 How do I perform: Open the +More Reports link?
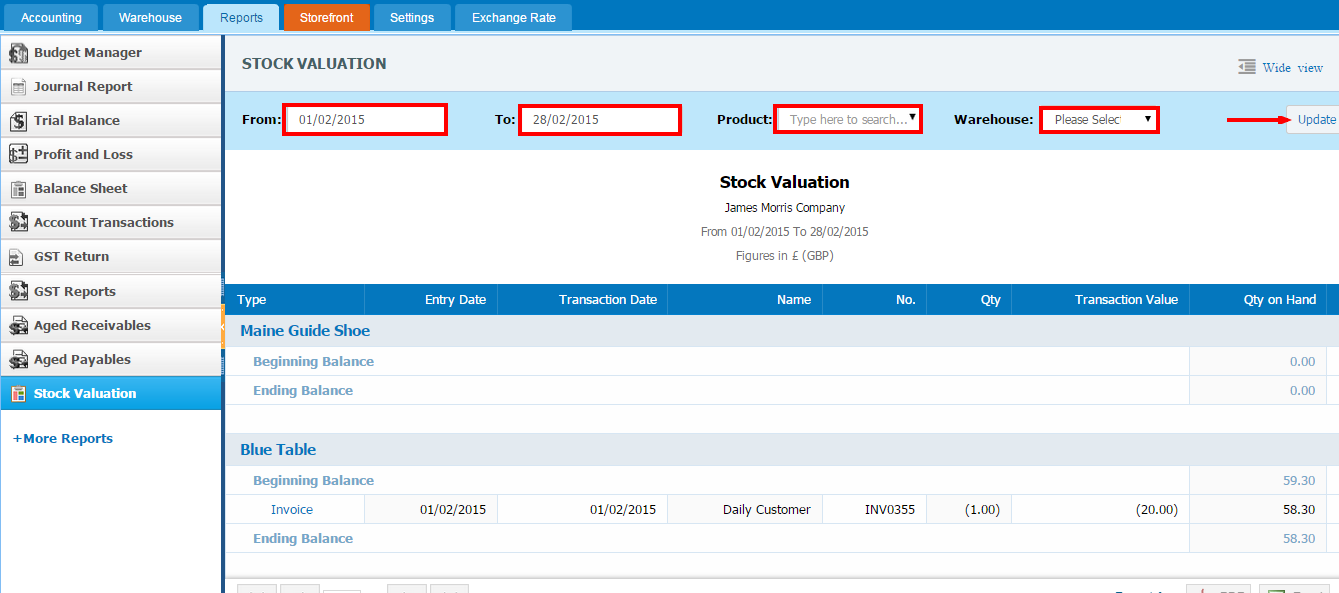pos(63,439)
